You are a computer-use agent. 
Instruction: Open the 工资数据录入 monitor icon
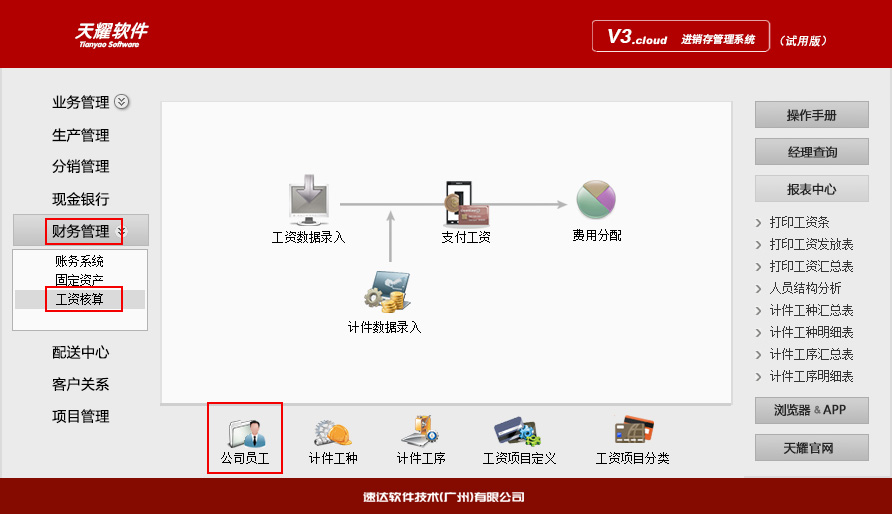(x=308, y=200)
